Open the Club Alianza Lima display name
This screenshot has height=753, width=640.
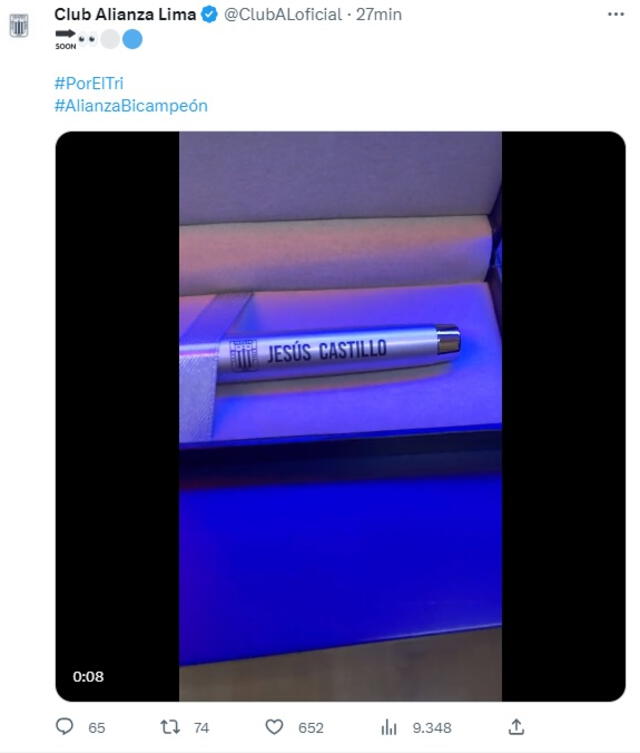point(125,14)
